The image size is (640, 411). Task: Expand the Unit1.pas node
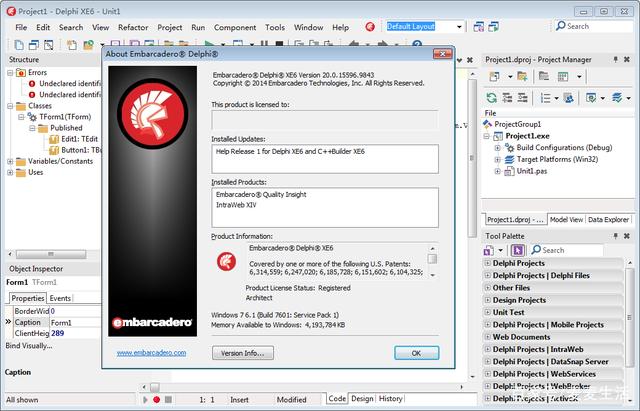pyautogui.click(x=498, y=171)
